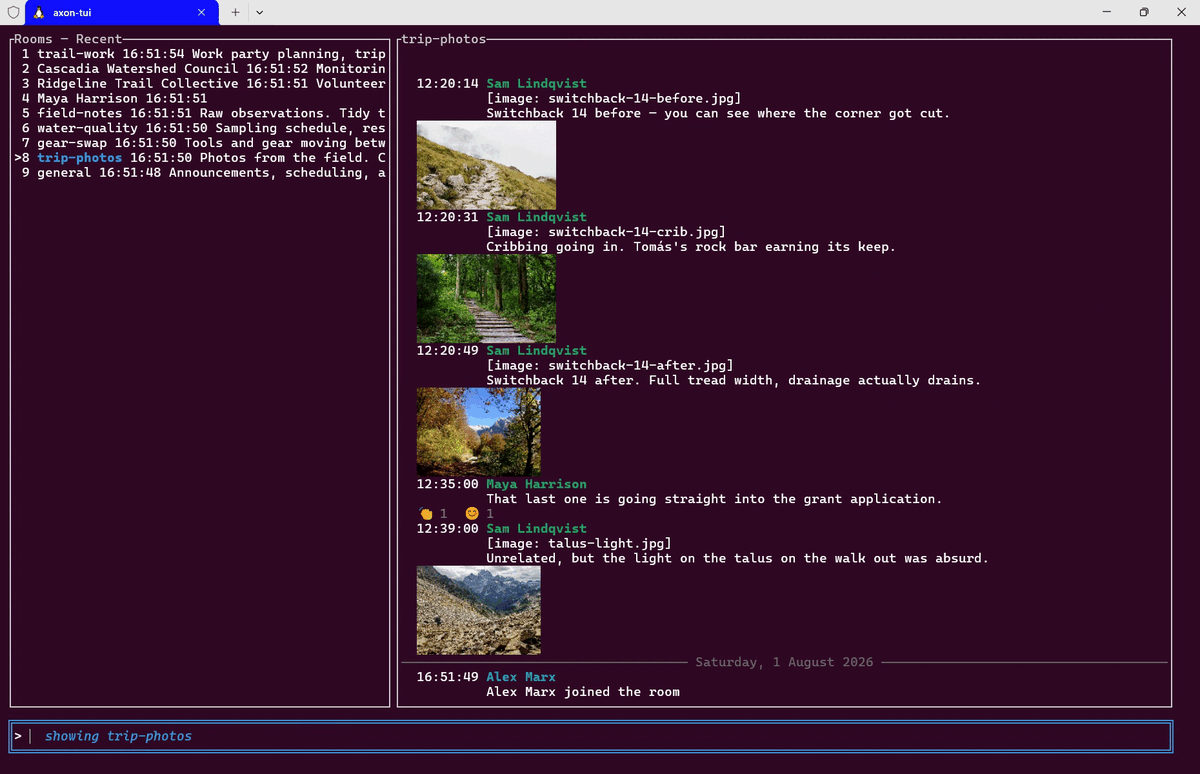1200x774 pixels.
Task: Click the grant application message text
Action: 714,499
